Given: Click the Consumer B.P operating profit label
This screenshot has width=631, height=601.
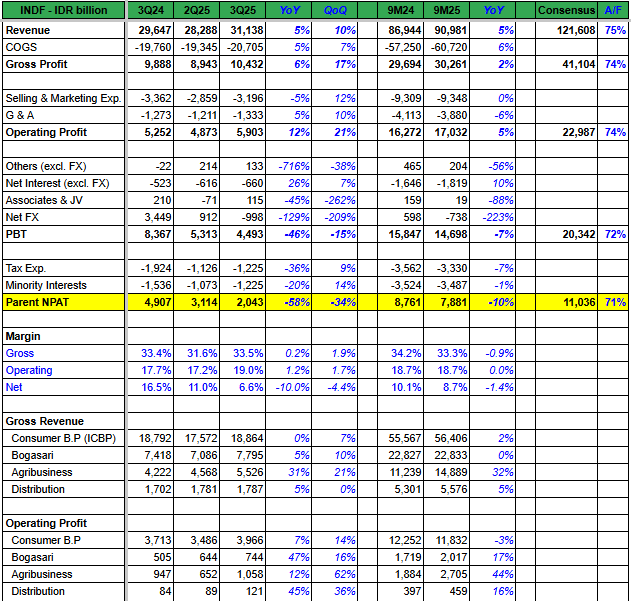Looking at the screenshot, I should click(45, 540).
